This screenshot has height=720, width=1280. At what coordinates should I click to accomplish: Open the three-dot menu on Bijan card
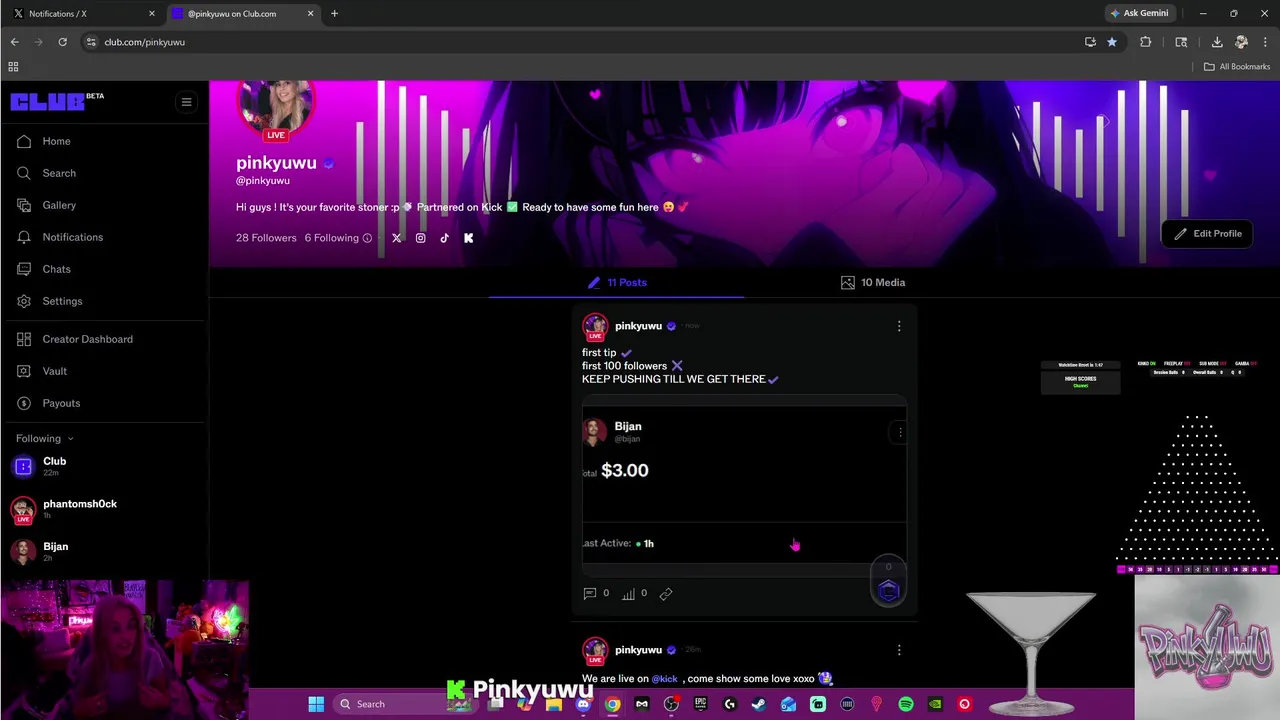(900, 432)
